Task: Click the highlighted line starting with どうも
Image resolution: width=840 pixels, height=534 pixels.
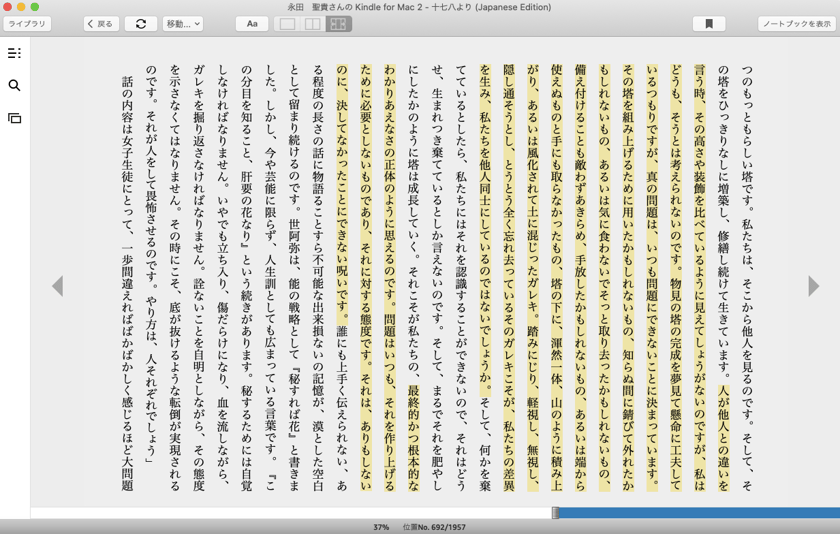Action: coord(675,278)
